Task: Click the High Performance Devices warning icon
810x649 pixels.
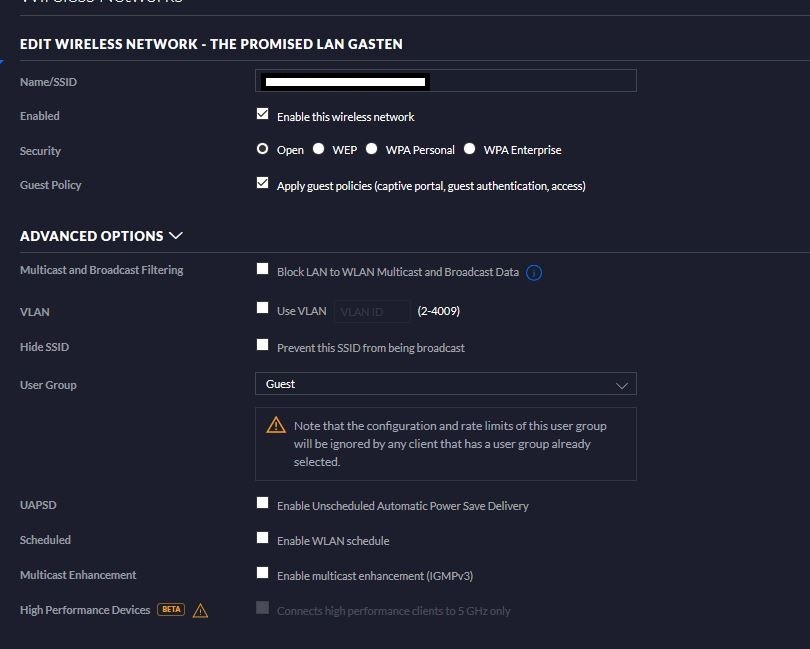Action: pos(200,610)
